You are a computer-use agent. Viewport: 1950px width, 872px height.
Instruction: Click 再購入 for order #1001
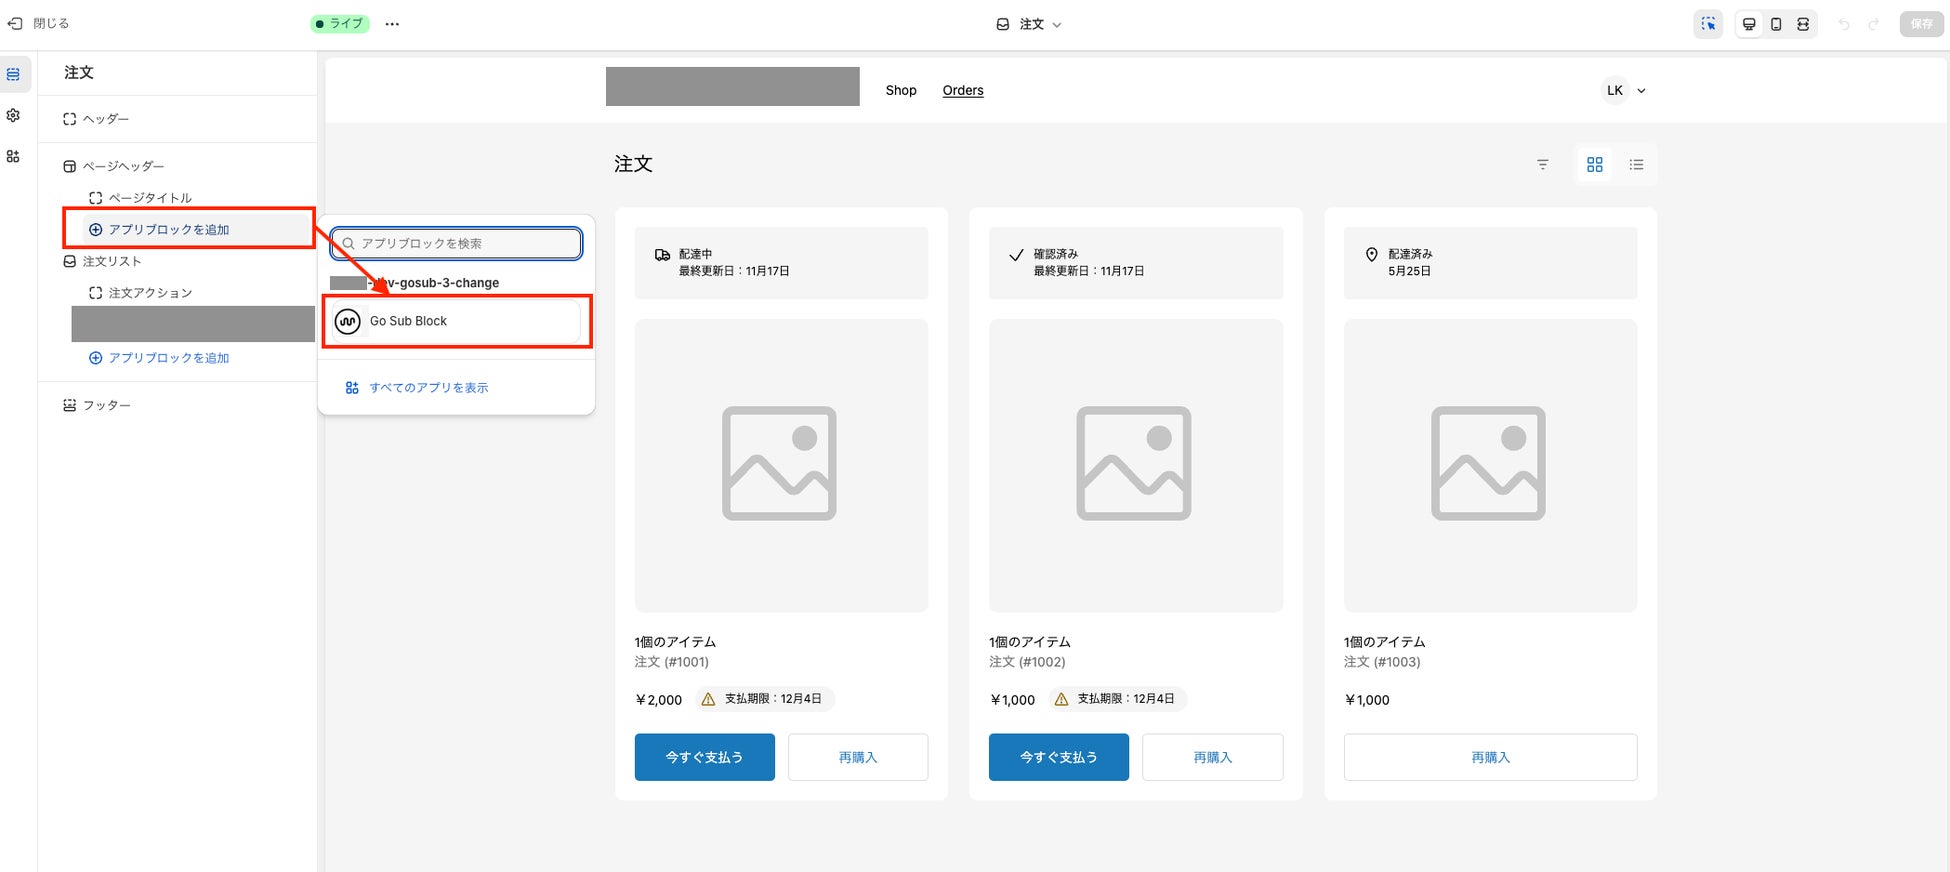(x=858, y=757)
